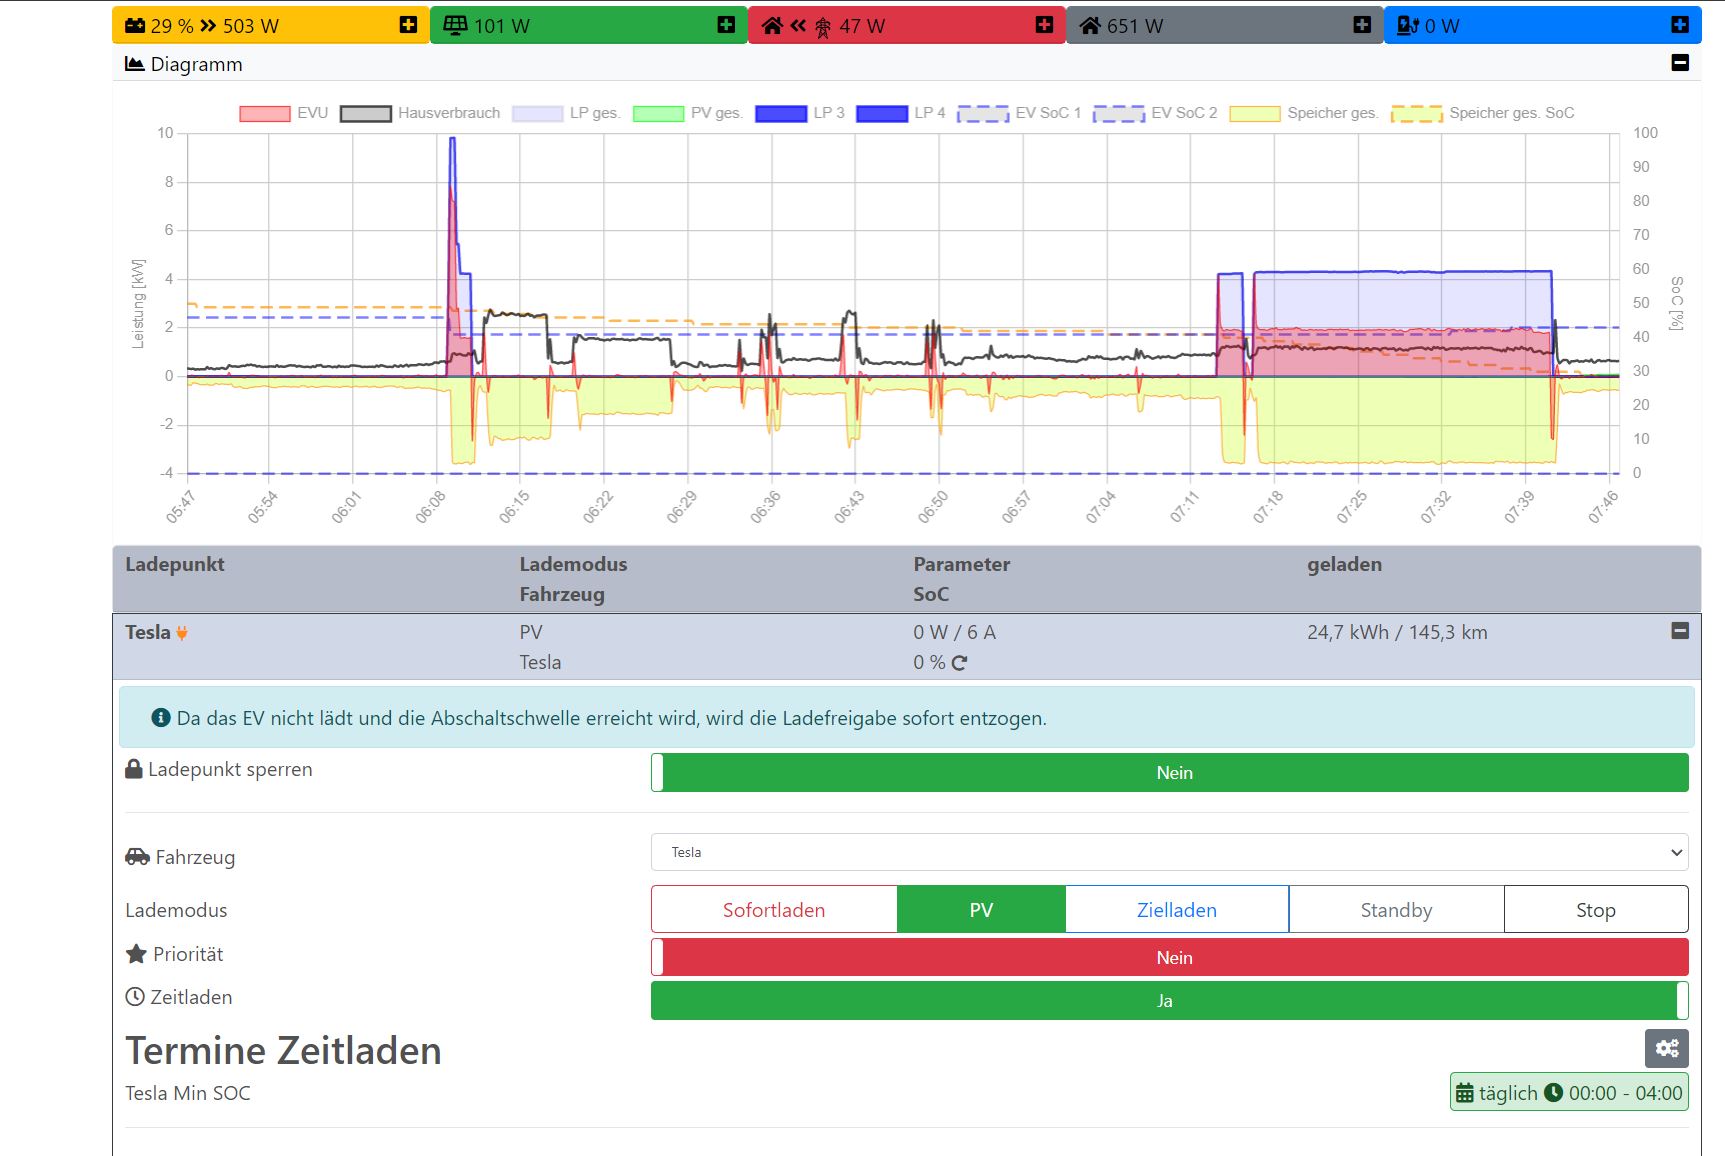Image resolution: width=1725 pixels, height=1156 pixels.
Task: Click the orange plug icon next to Tesla
Action: point(182,633)
